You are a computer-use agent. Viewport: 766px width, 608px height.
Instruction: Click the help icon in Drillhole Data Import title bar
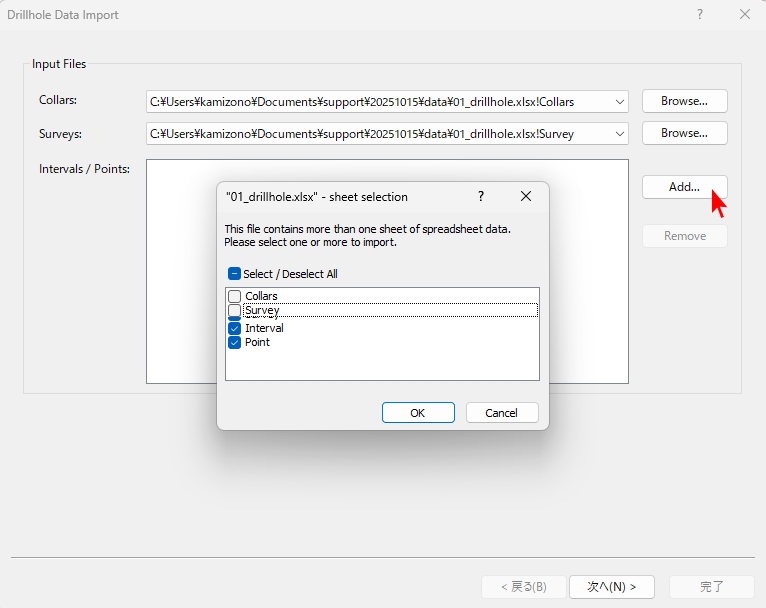(x=699, y=14)
